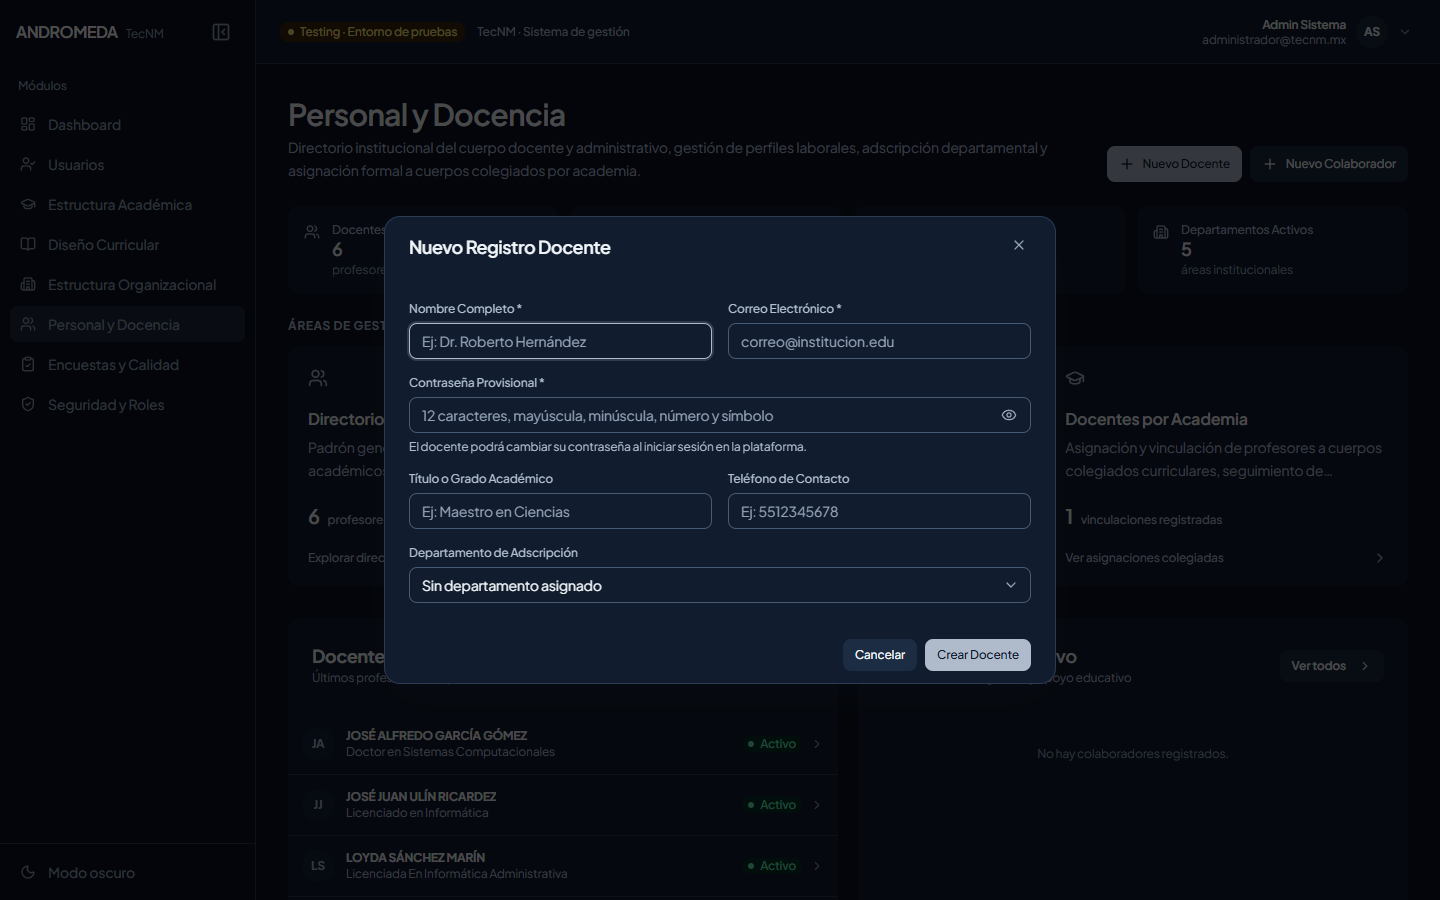Click the AS user avatar
This screenshot has height=900, width=1440.
pyautogui.click(x=1372, y=32)
